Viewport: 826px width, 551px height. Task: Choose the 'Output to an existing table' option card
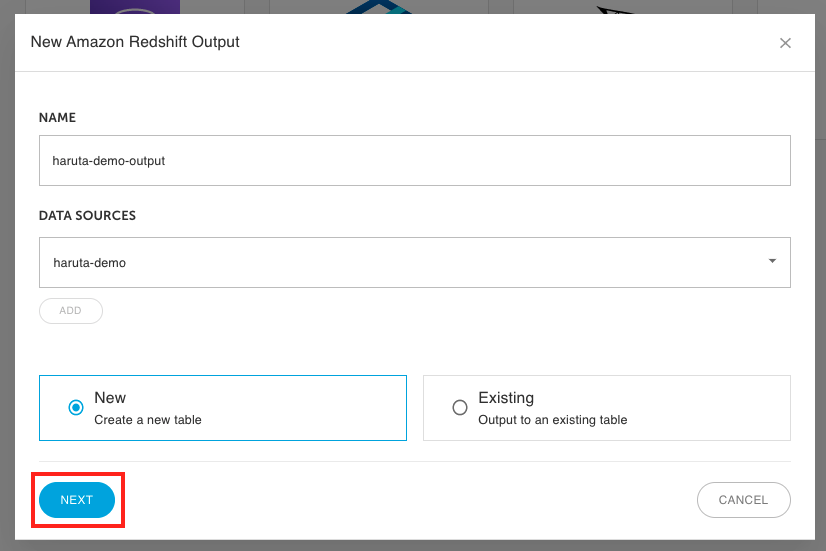607,408
